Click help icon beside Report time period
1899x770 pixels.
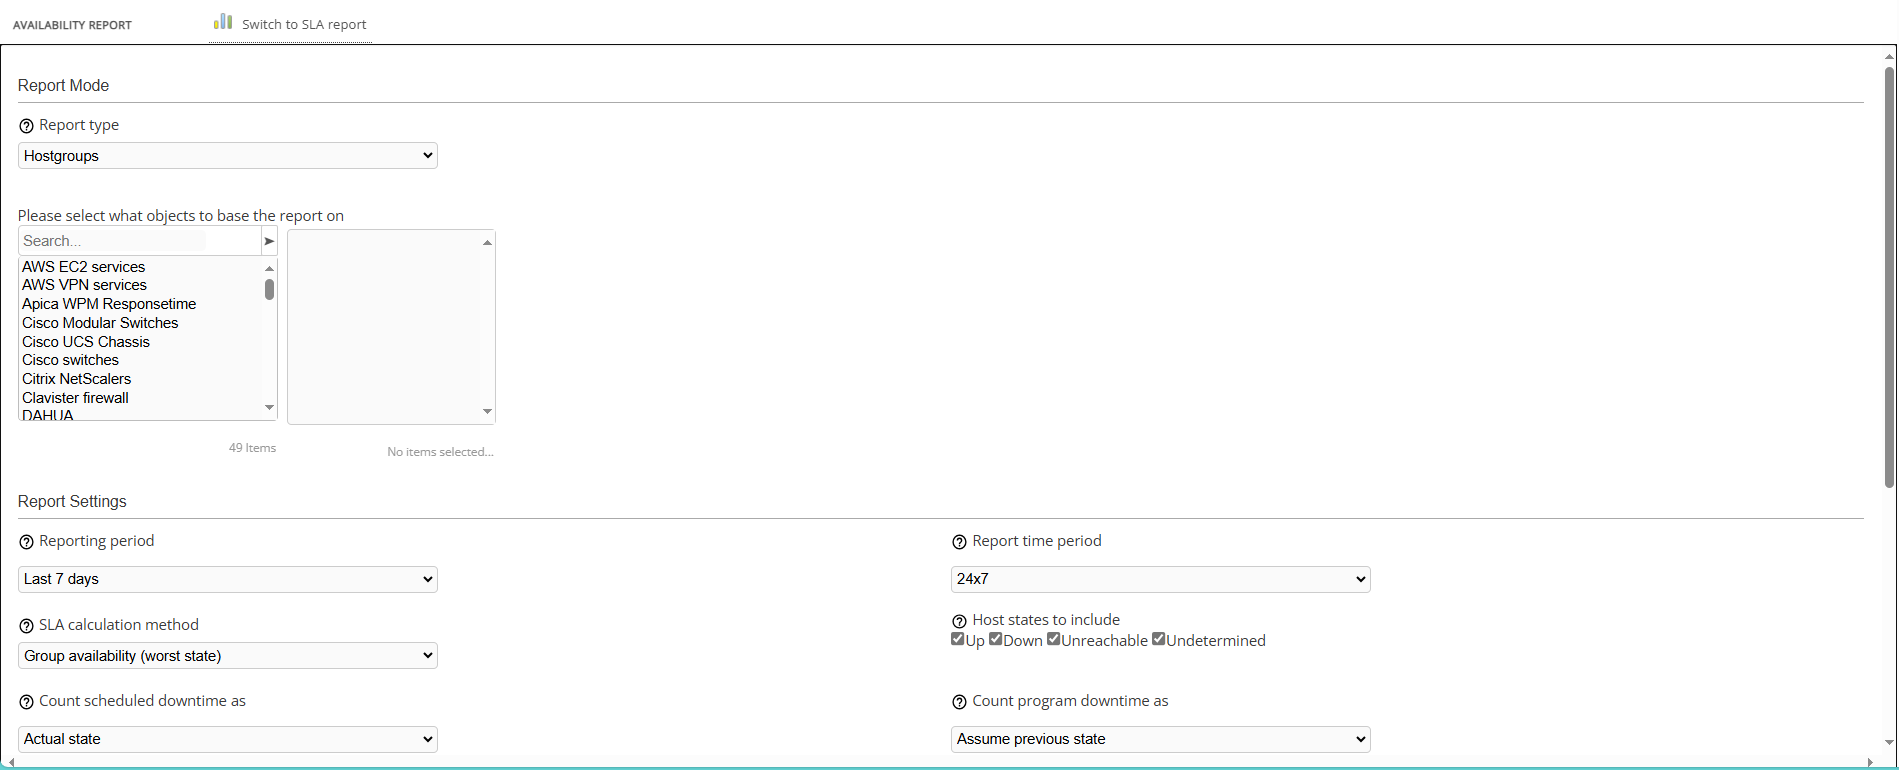(x=959, y=542)
